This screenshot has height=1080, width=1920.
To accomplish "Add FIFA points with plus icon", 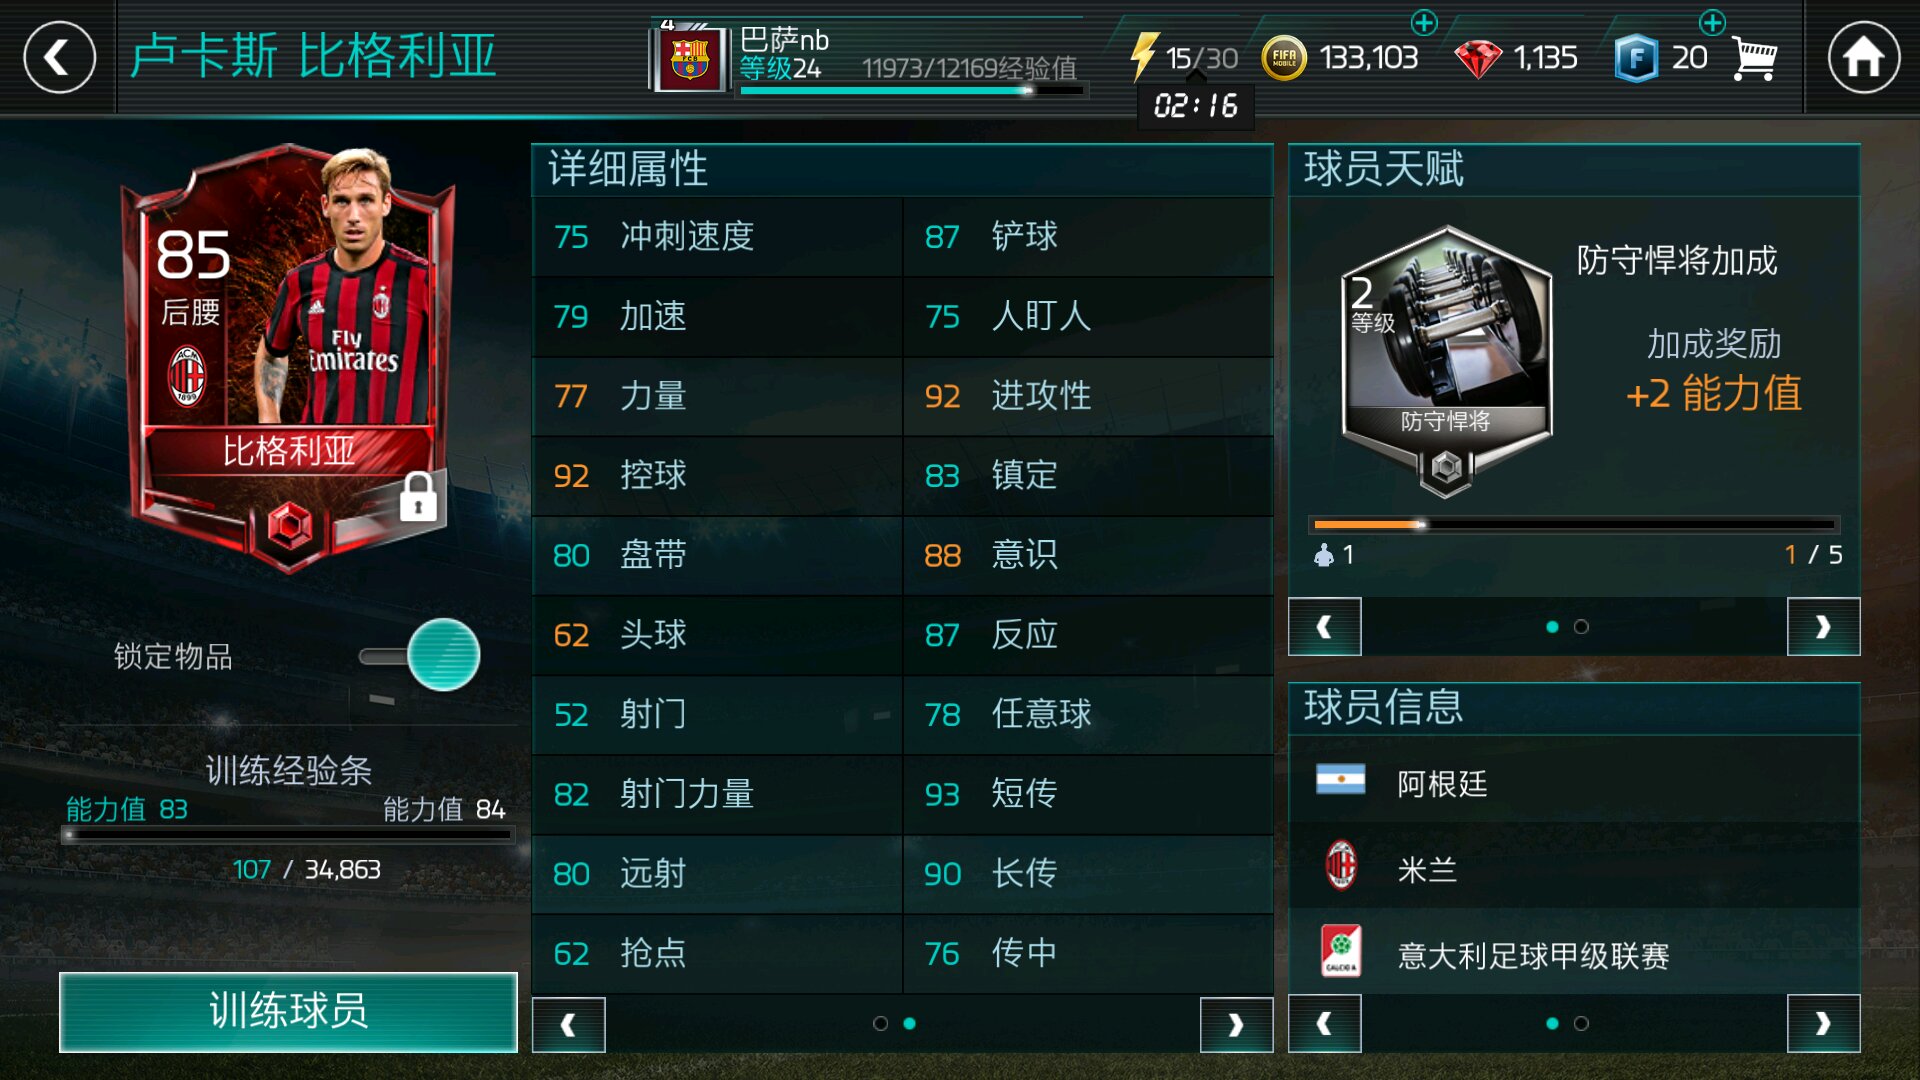I will (1712, 22).
